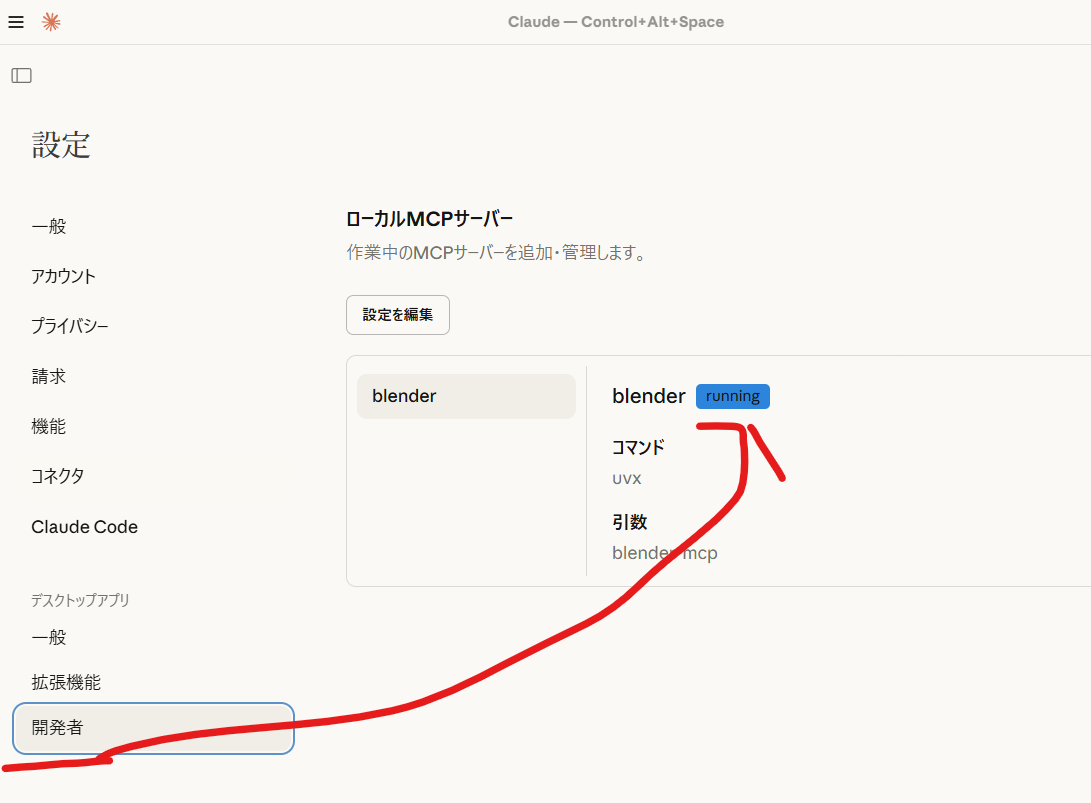Click the Claude window title text

tap(616, 22)
